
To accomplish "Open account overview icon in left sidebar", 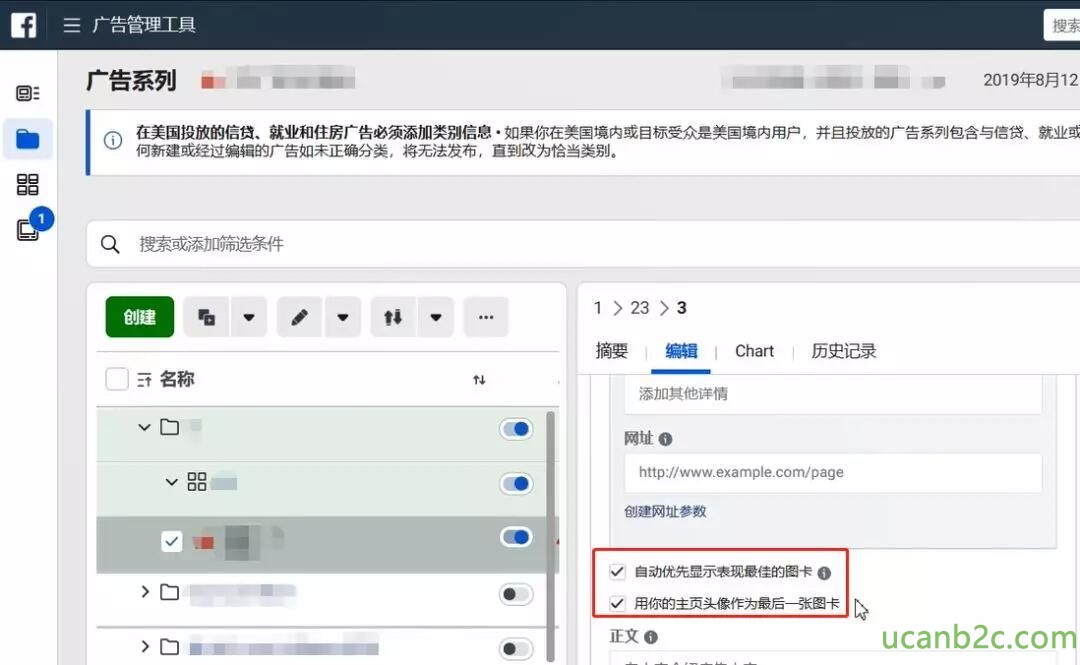I will click(x=28, y=93).
